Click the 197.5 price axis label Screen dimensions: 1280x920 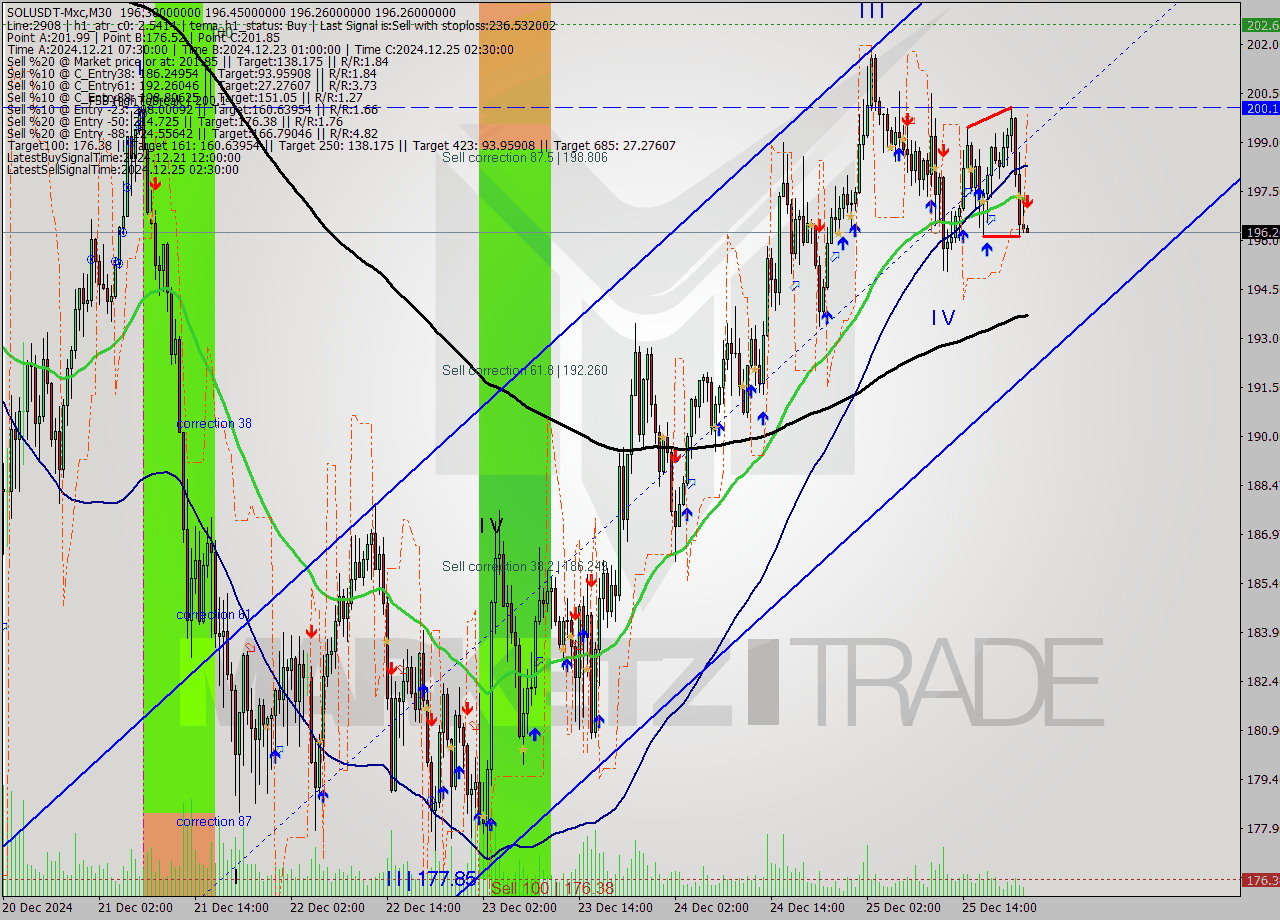(x=1261, y=191)
